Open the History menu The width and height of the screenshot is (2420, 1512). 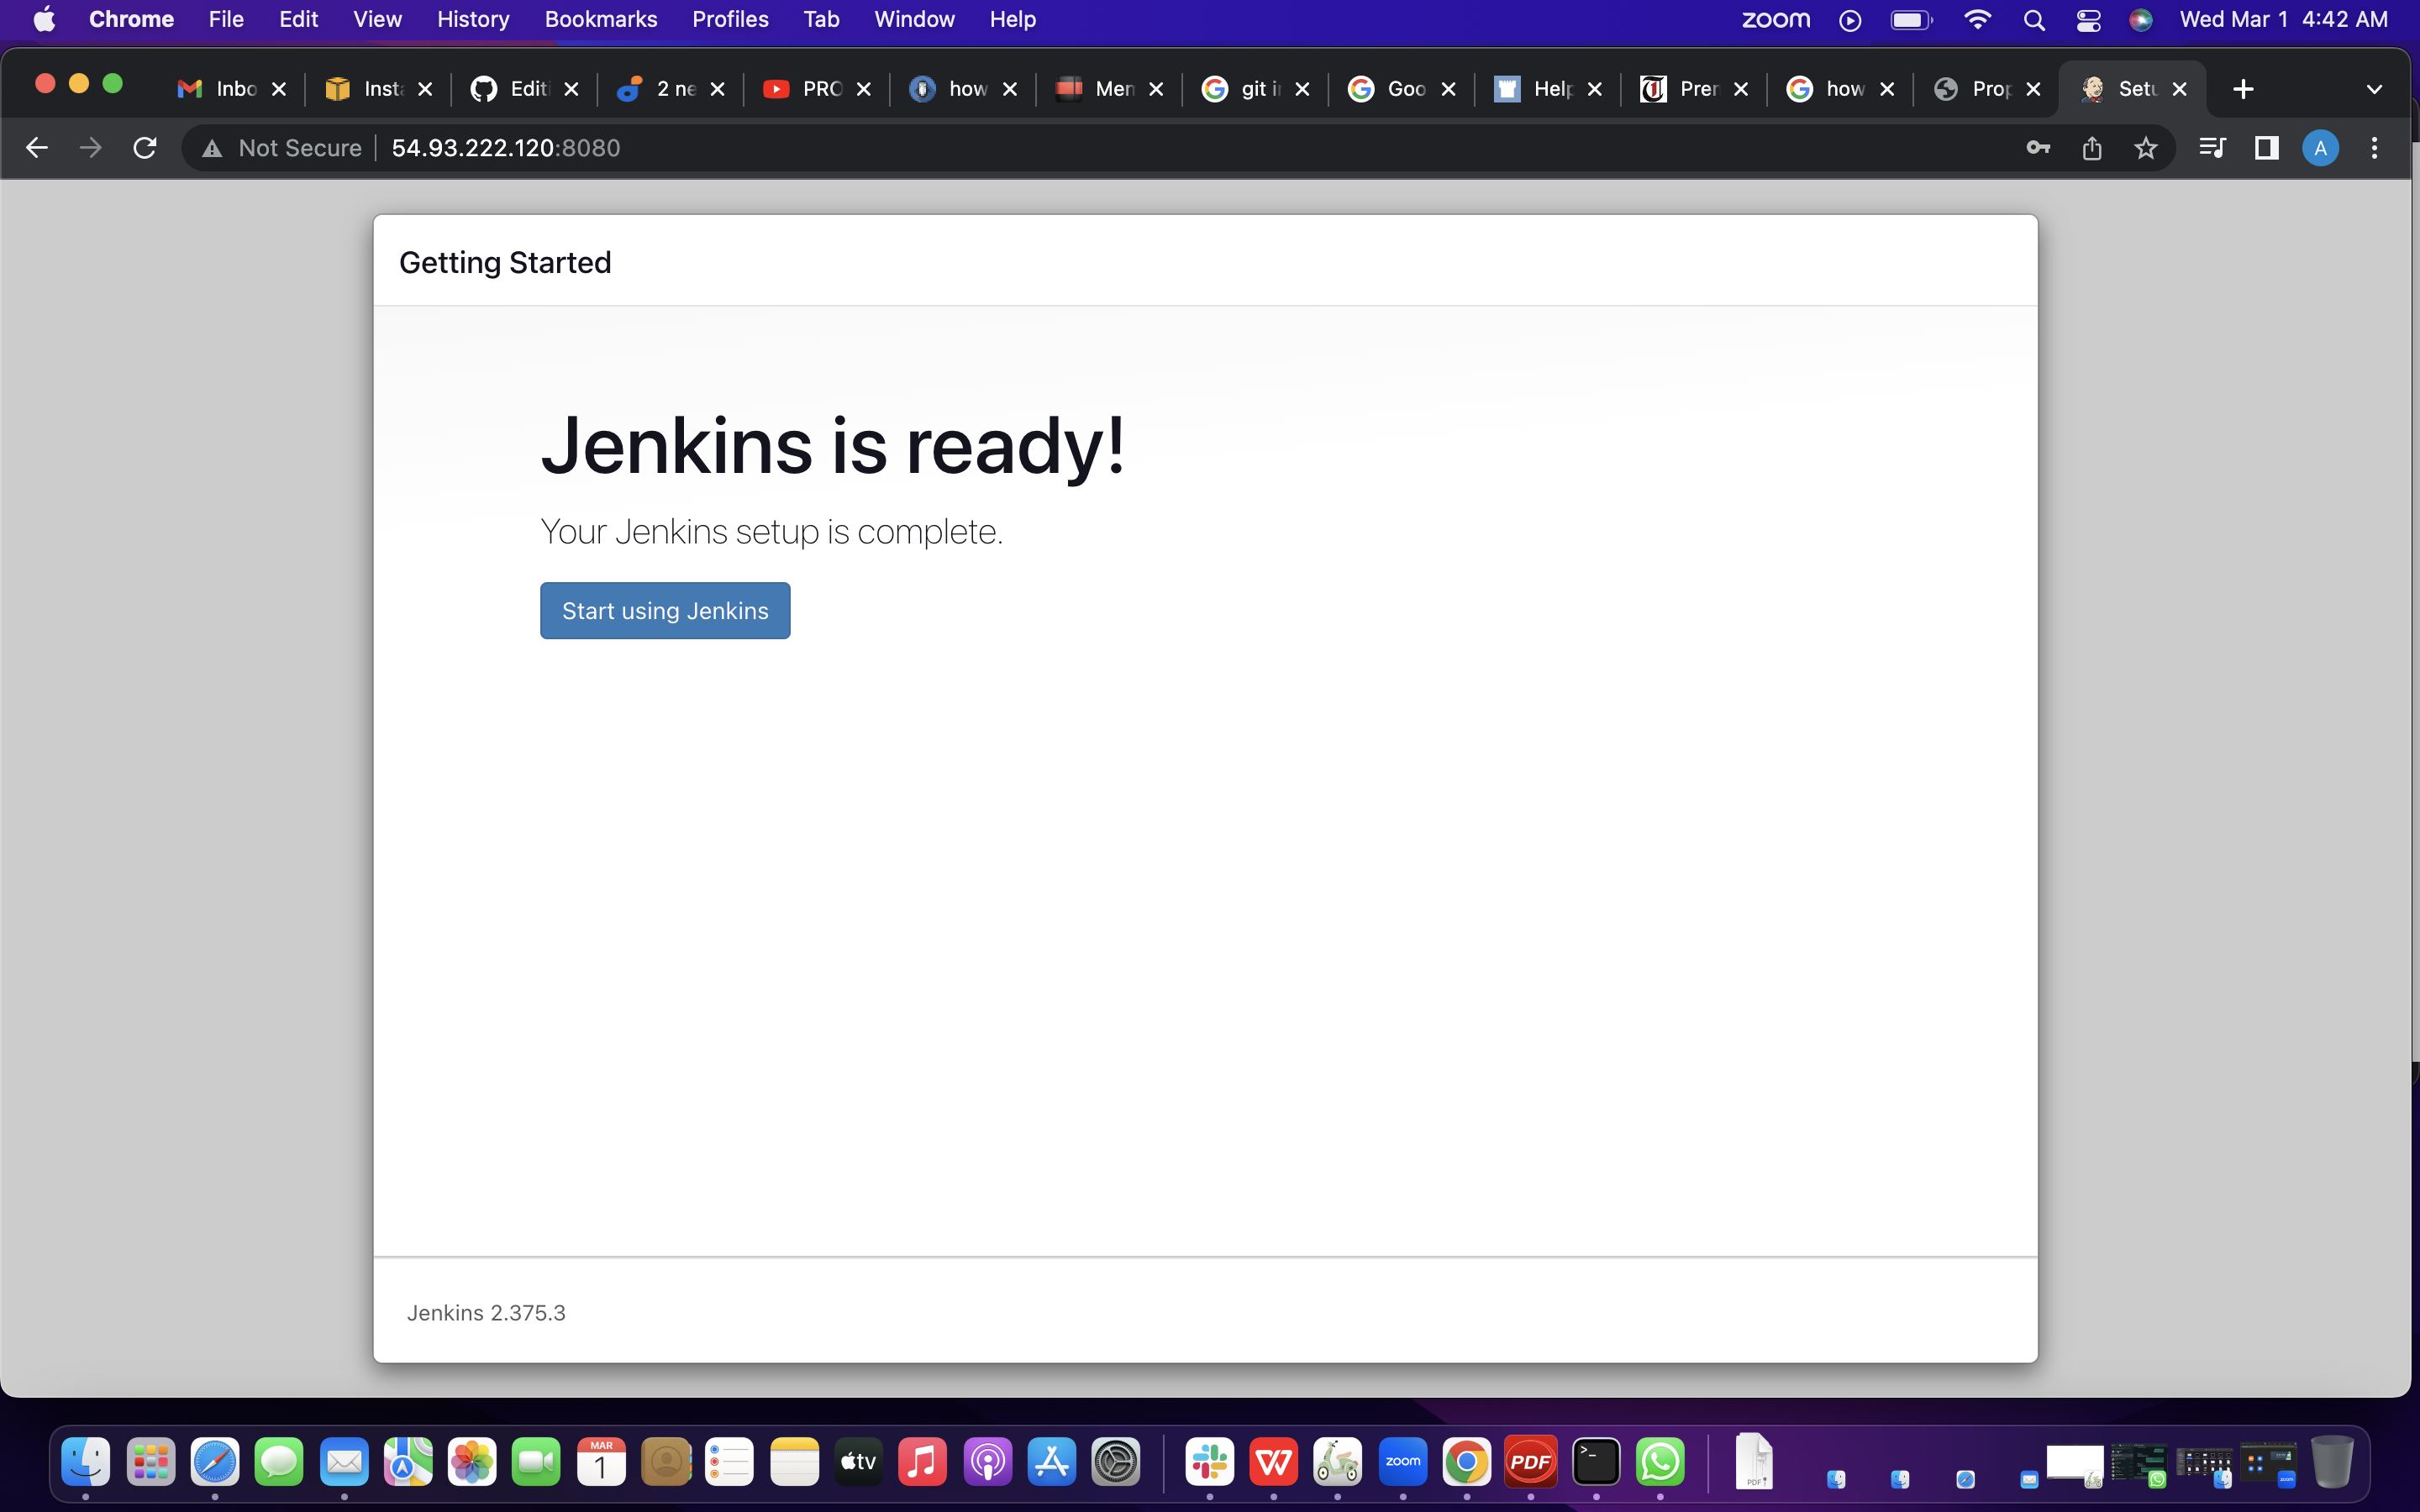(x=472, y=19)
